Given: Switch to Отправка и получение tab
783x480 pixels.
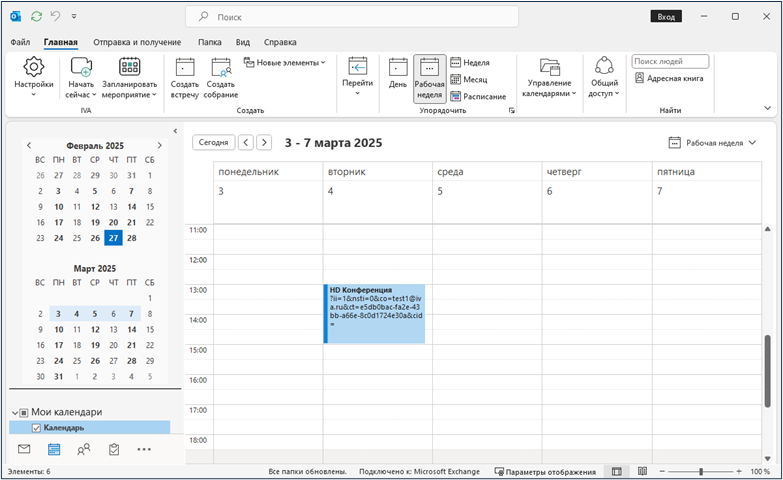Looking at the screenshot, I should (x=137, y=42).
